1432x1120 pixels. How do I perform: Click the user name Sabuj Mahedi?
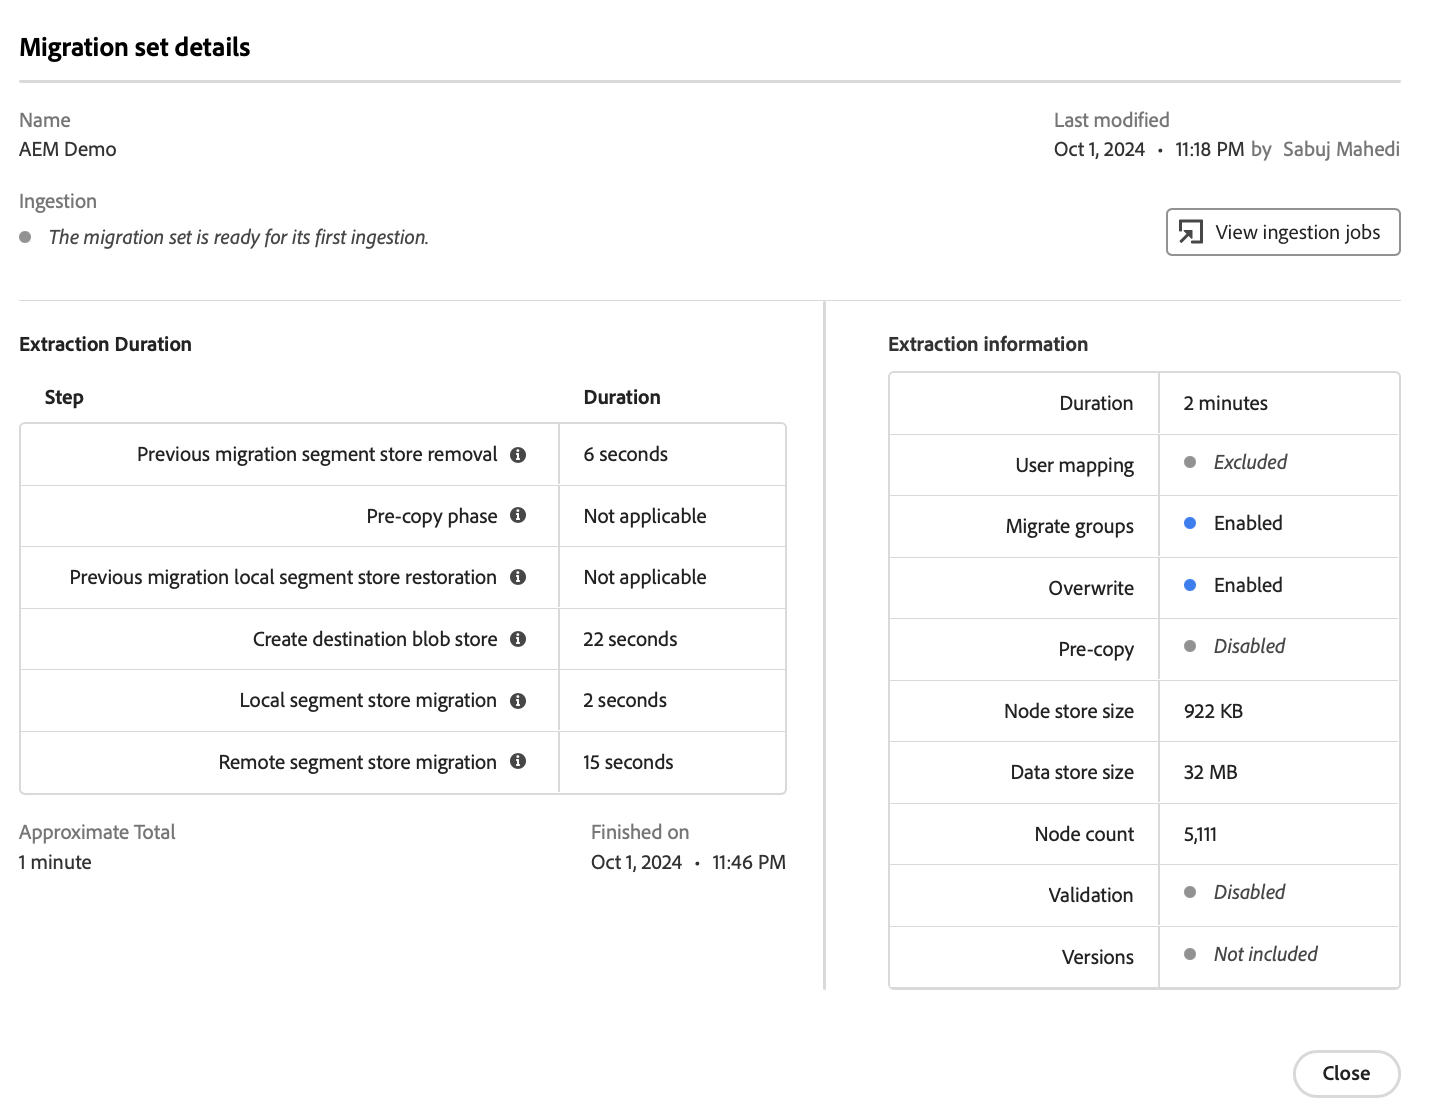tap(1341, 149)
